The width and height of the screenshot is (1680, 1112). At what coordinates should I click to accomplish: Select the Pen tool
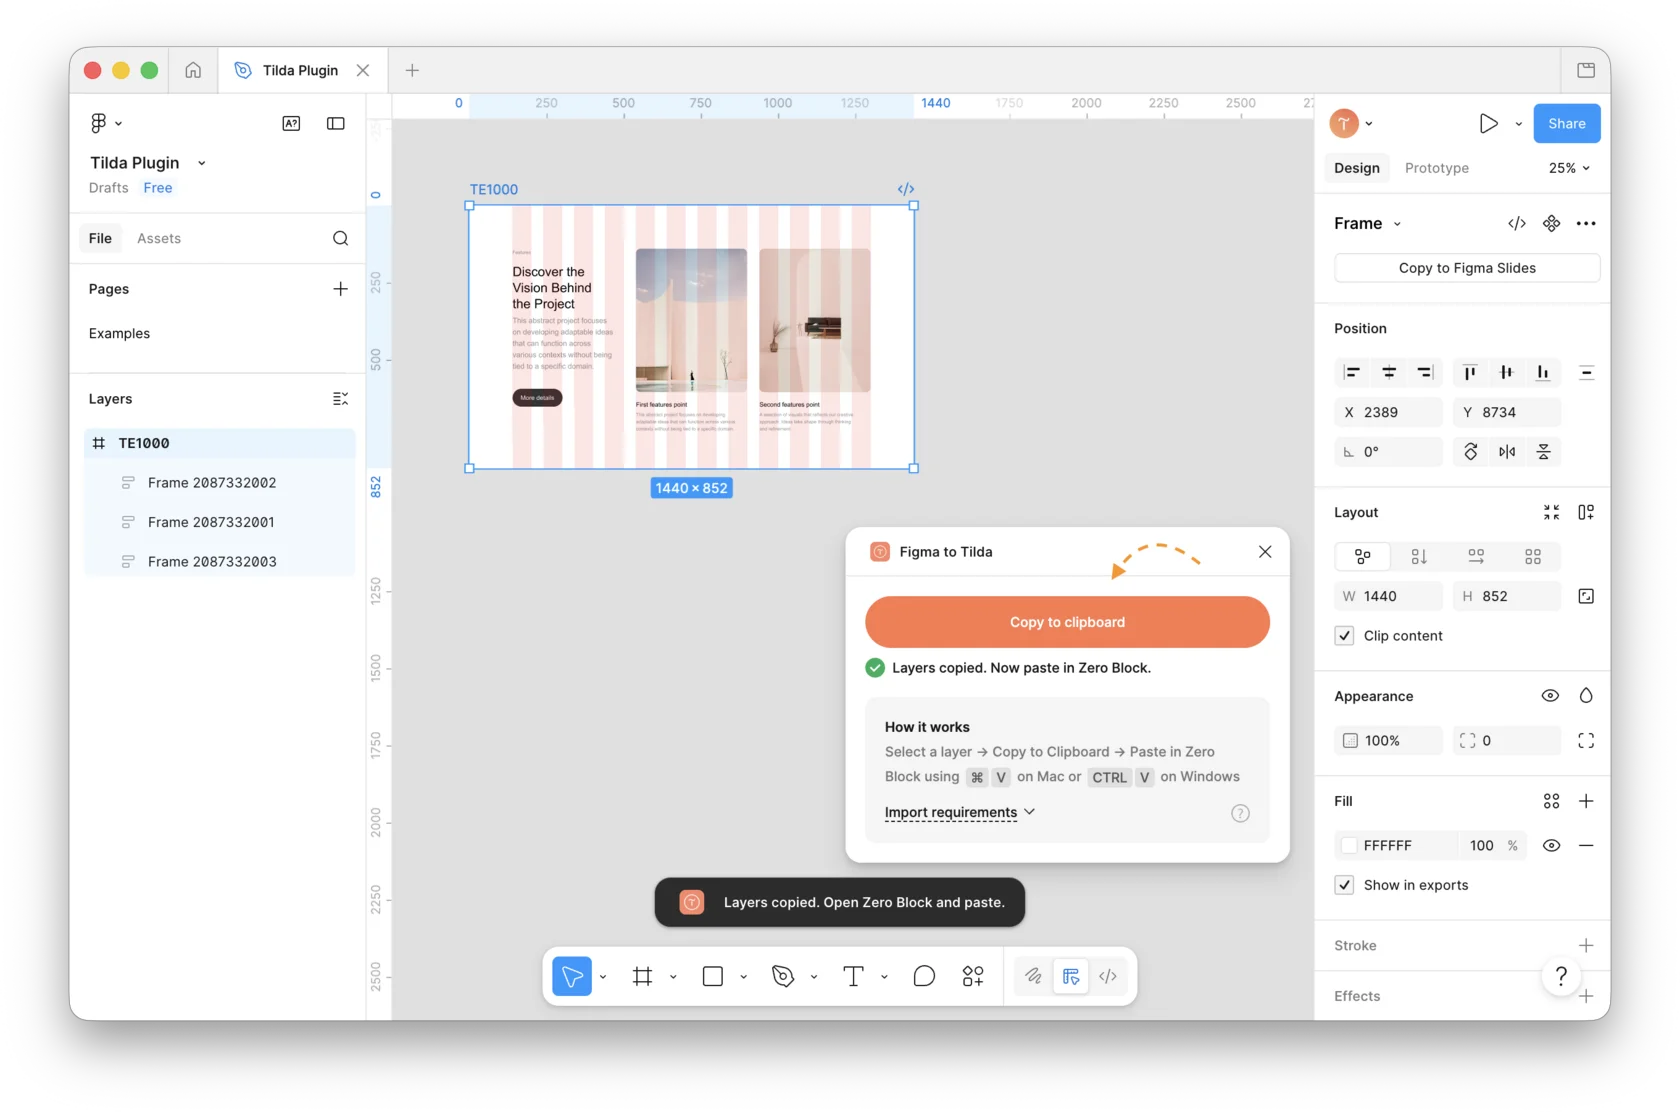click(783, 976)
